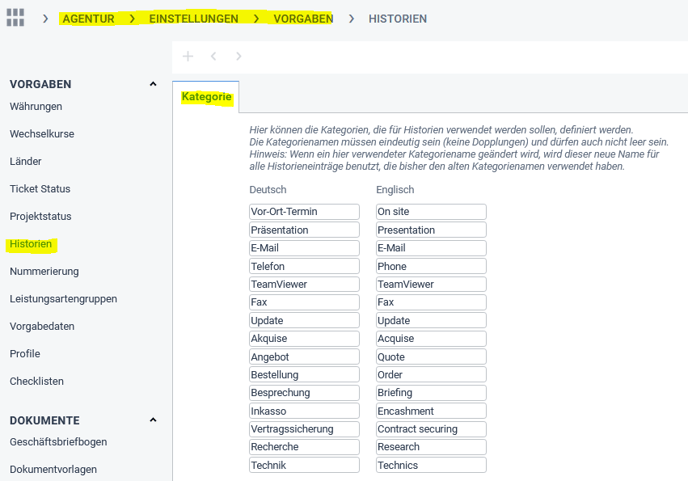Go to previous record arrow
This screenshot has width=688, height=481.
tap(214, 57)
